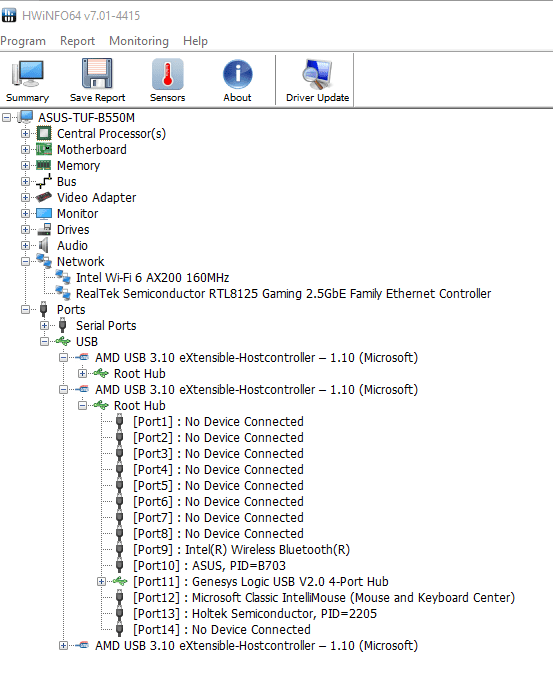The width and height of the screenshot is (553, 675).
Task: Expand the Video Adapter node
Action: pos(25,197)
